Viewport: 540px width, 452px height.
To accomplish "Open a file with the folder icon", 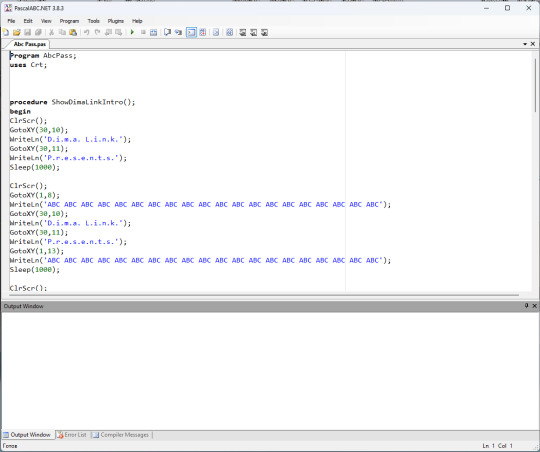I will click(17, 32).
